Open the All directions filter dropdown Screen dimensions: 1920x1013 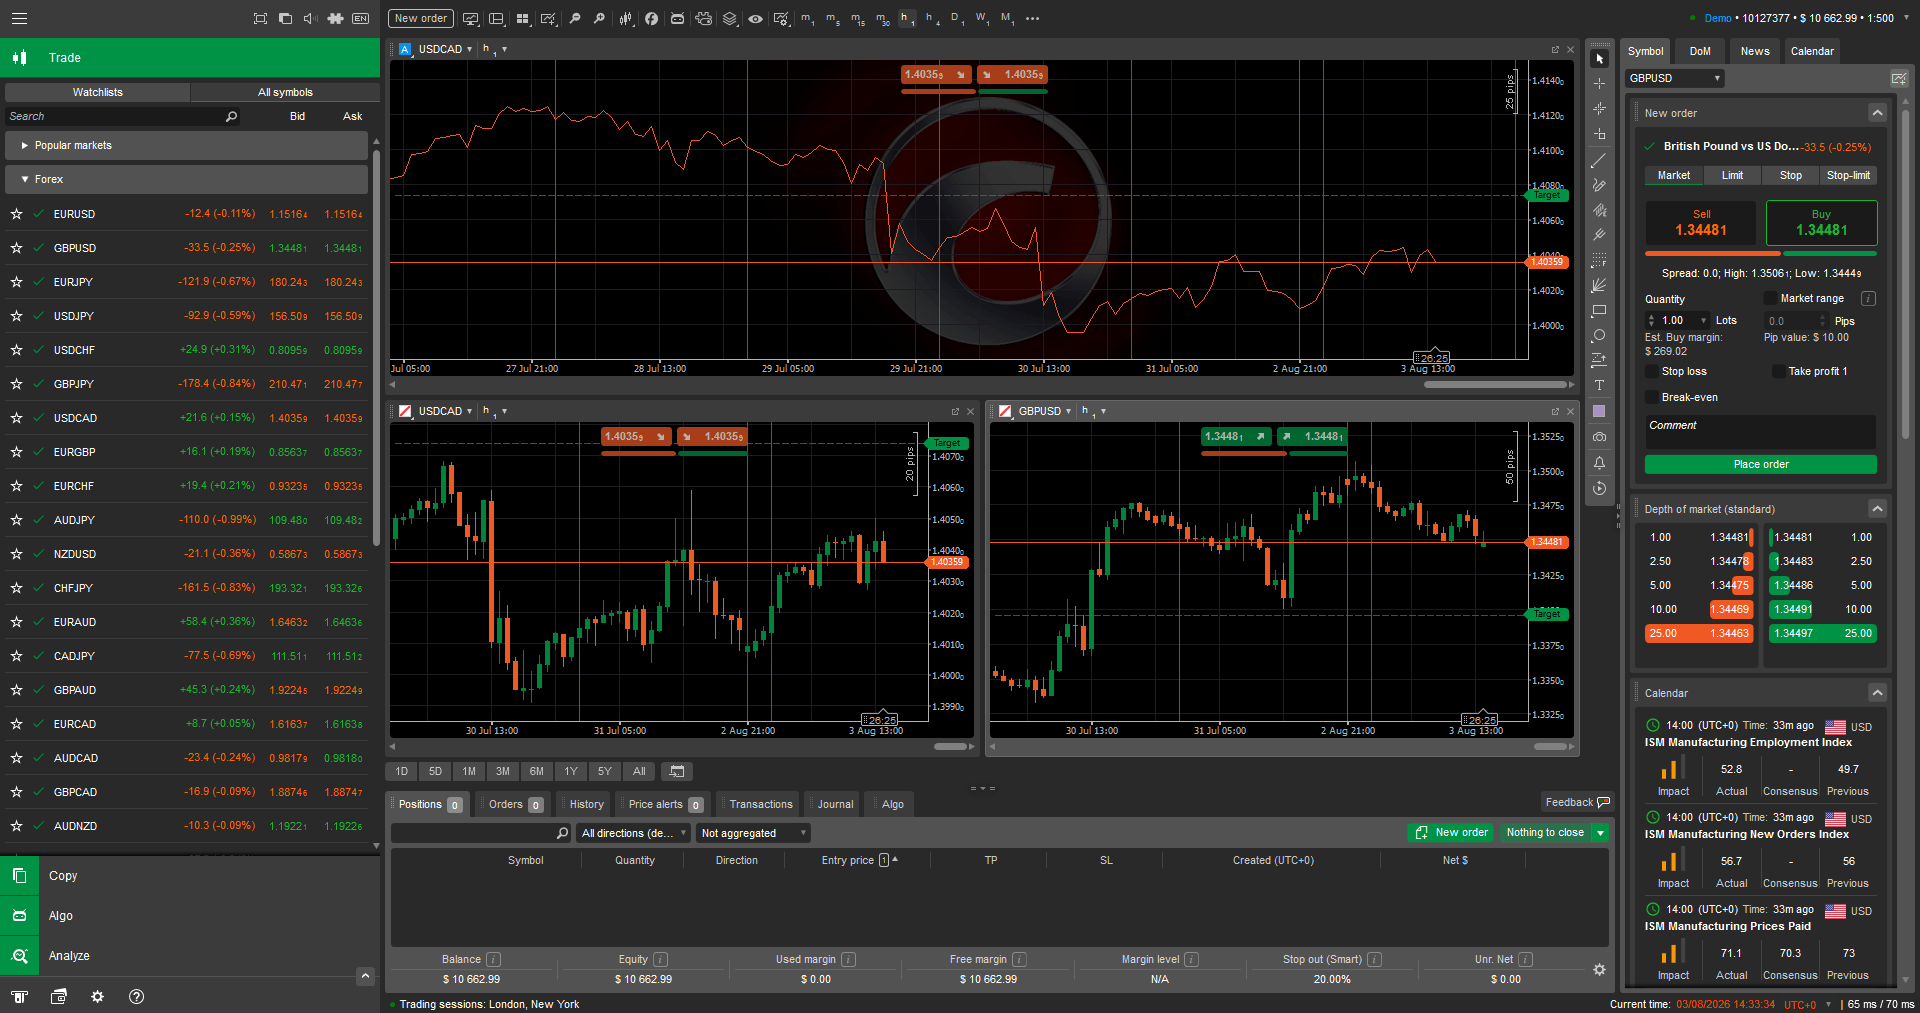[x=634, y=833]
